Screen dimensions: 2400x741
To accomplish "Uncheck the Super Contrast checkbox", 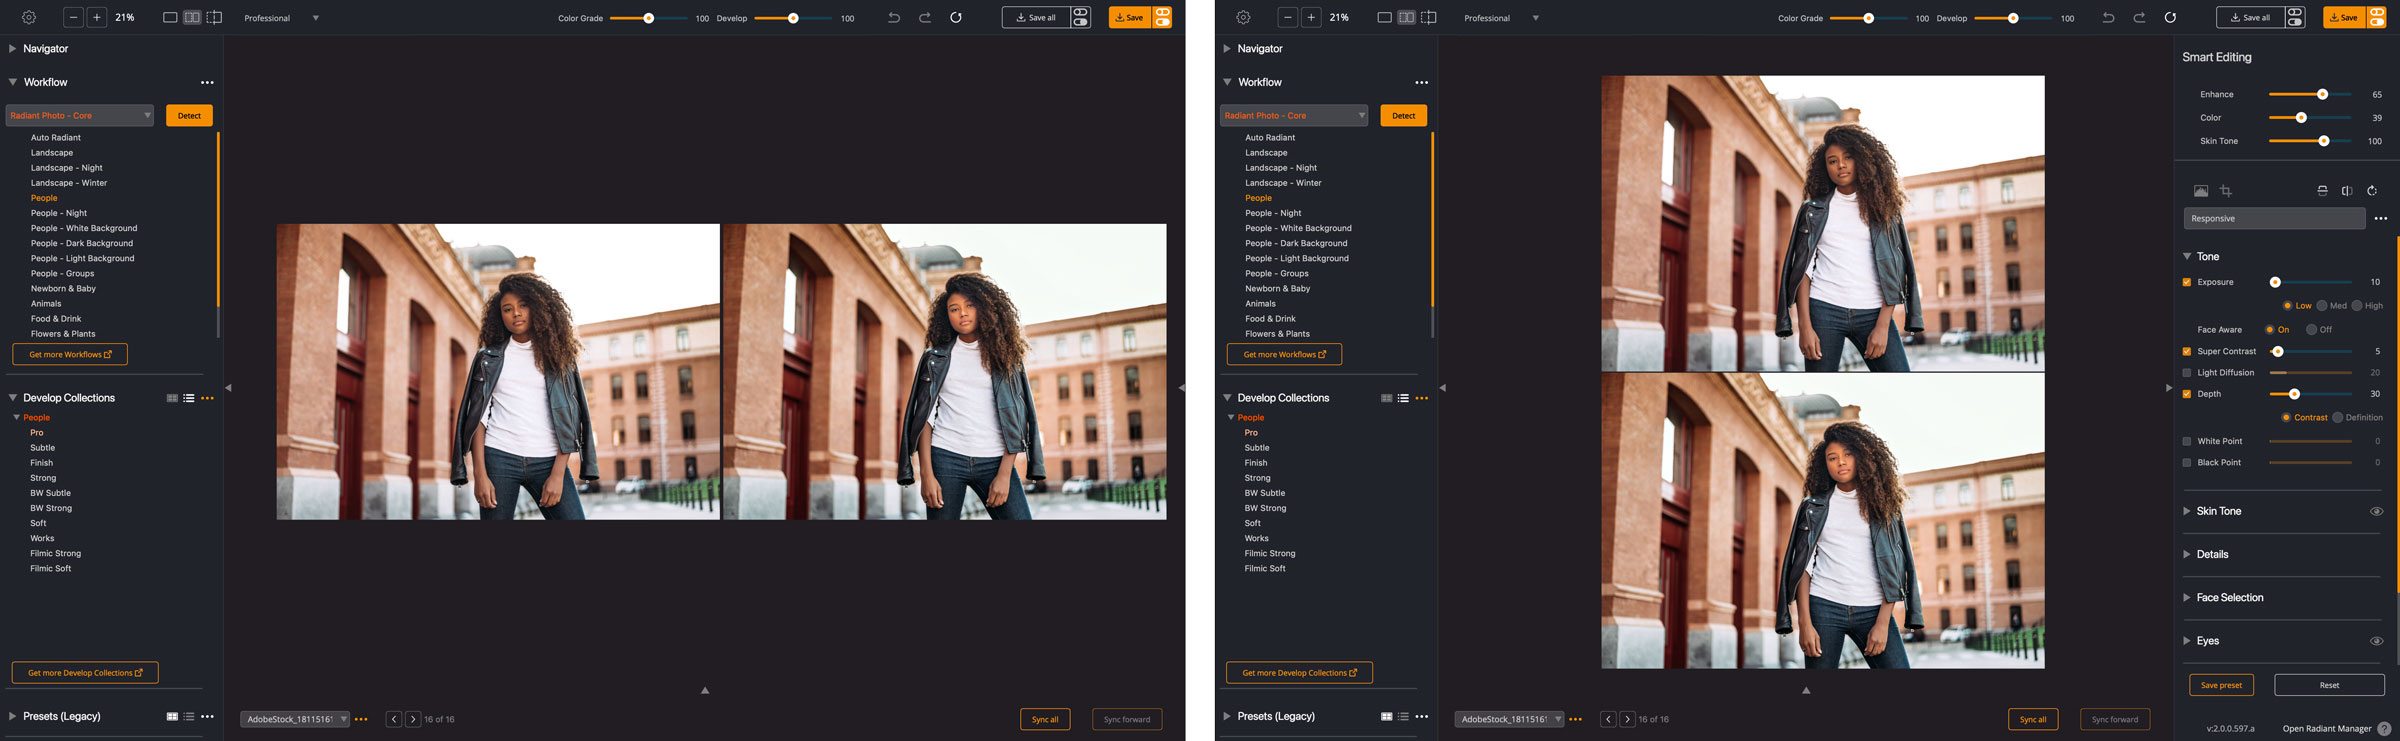I will point(2187,352).
